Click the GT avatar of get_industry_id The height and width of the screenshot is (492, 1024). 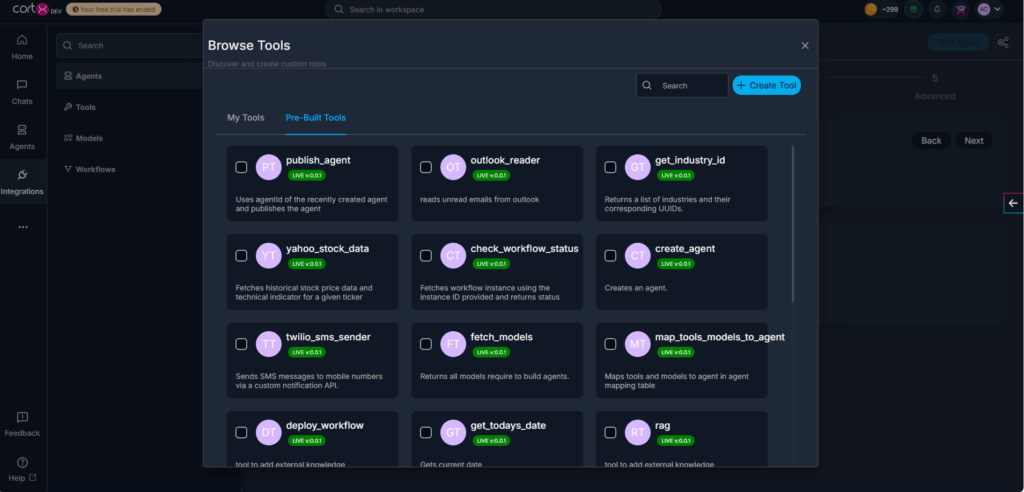point(637,167)
